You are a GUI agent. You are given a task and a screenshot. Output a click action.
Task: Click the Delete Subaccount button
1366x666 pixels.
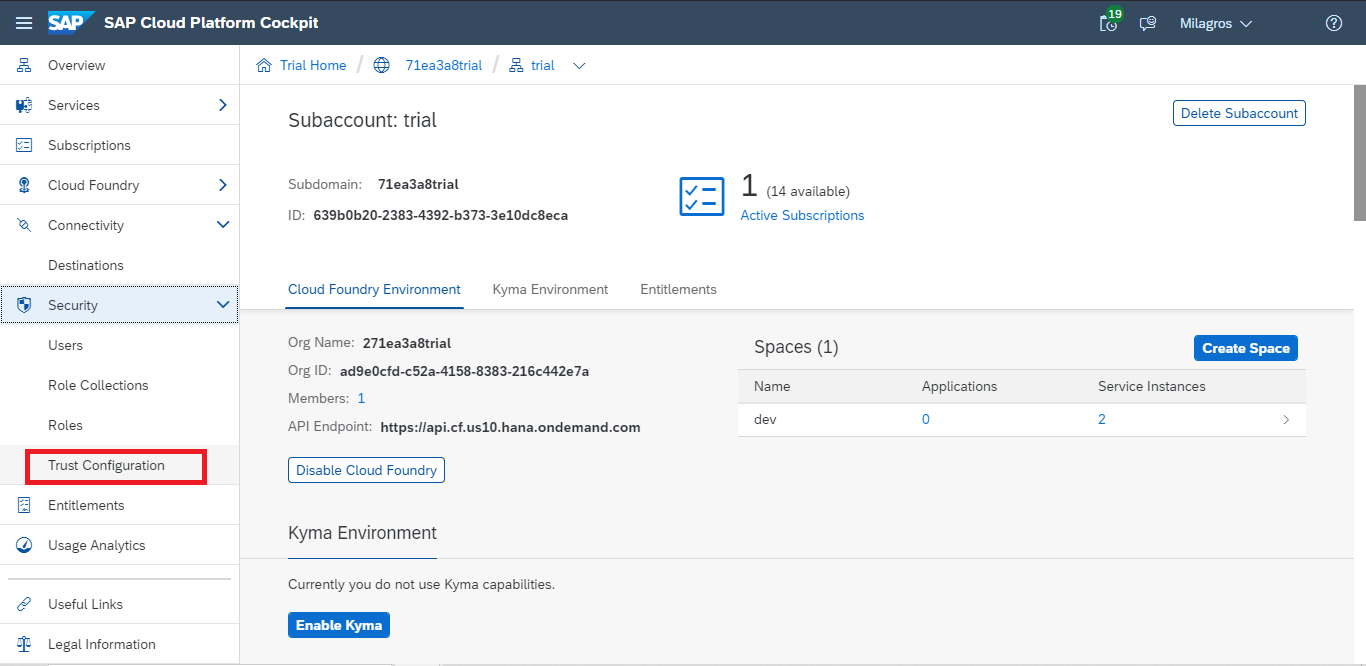1239,113
